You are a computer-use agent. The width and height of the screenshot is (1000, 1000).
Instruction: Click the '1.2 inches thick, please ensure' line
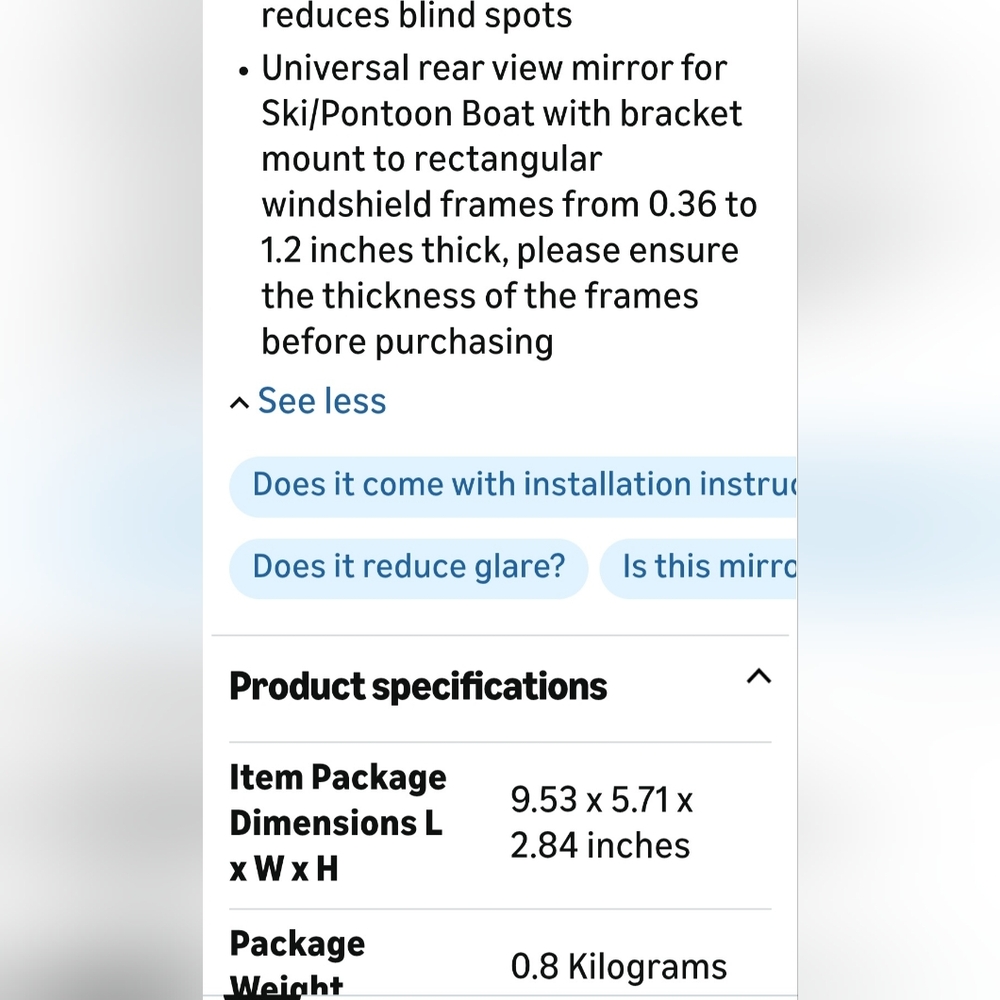pos(500,251)
